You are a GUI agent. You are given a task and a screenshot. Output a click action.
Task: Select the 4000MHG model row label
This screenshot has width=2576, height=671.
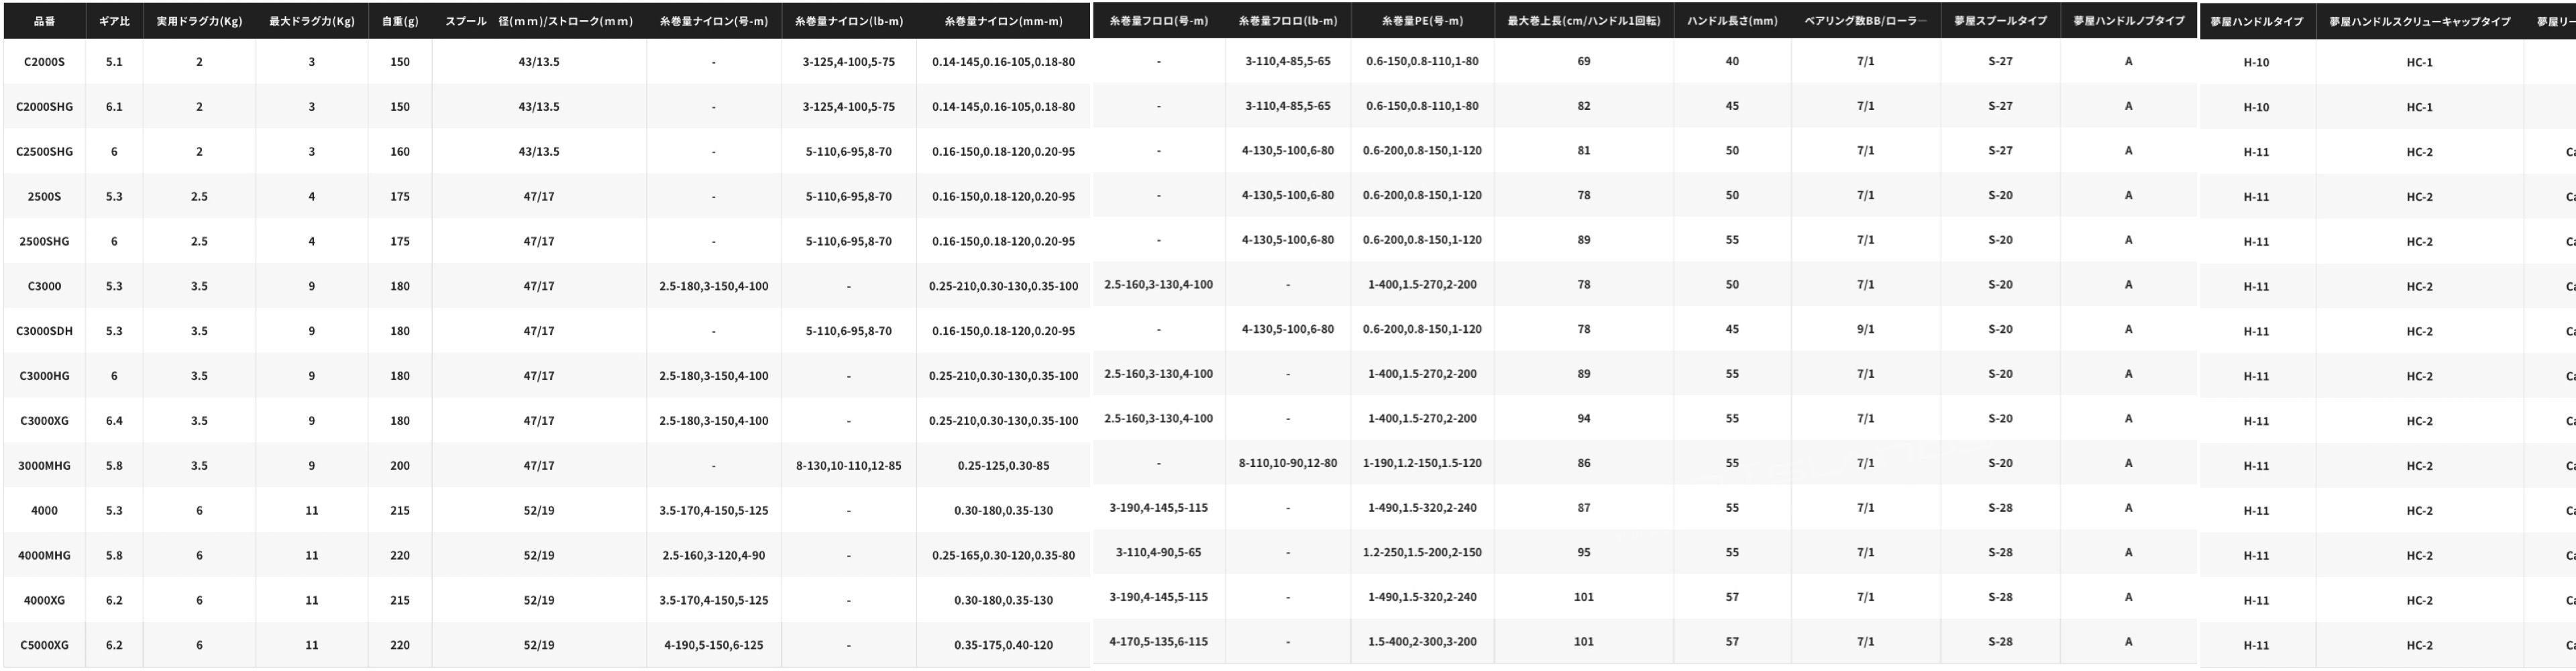[44, 556]
